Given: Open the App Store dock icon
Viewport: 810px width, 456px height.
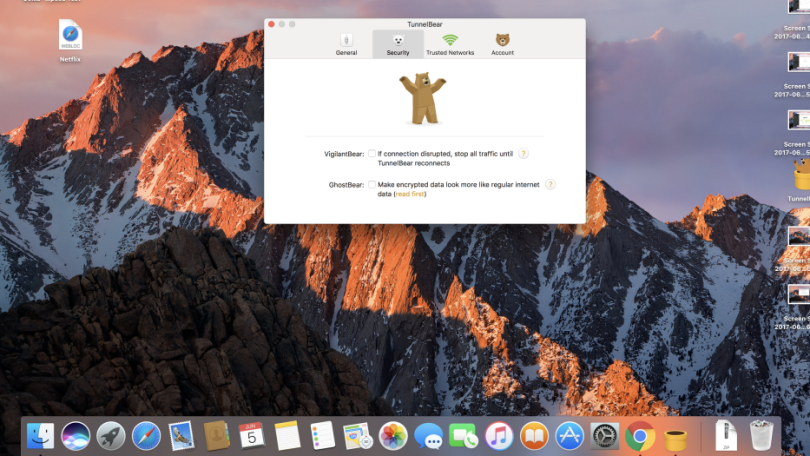Looking at the screenshot, I should (569, 436).
